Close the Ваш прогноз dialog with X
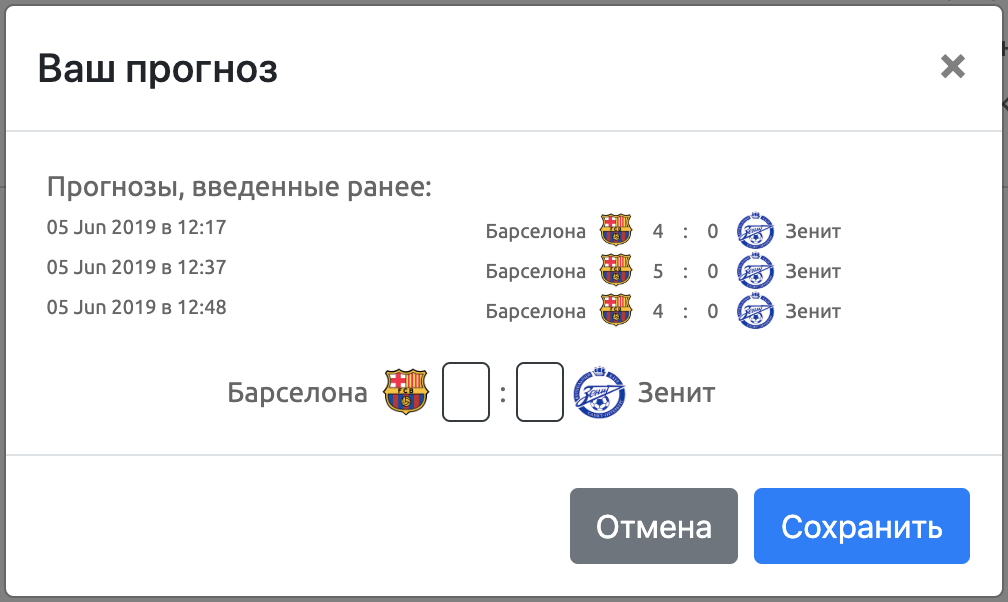Screen dimensions: 1008x602 (953, 67)
